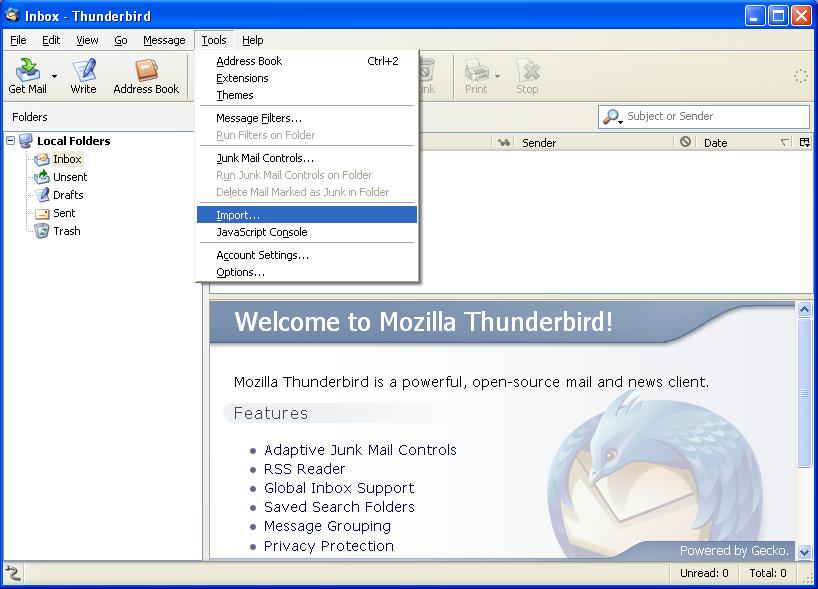Open Account Settings from Tools menu

[x=307, y=255]
